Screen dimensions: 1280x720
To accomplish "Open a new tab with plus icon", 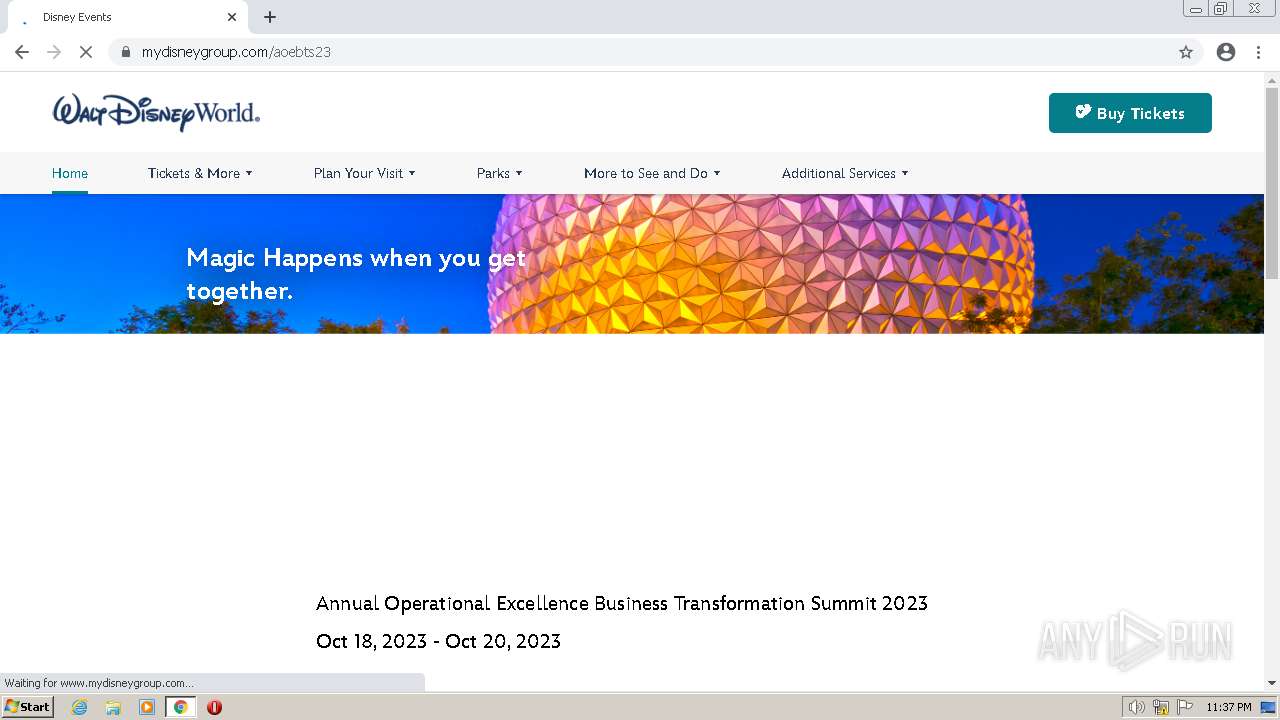I will (270, 17).
